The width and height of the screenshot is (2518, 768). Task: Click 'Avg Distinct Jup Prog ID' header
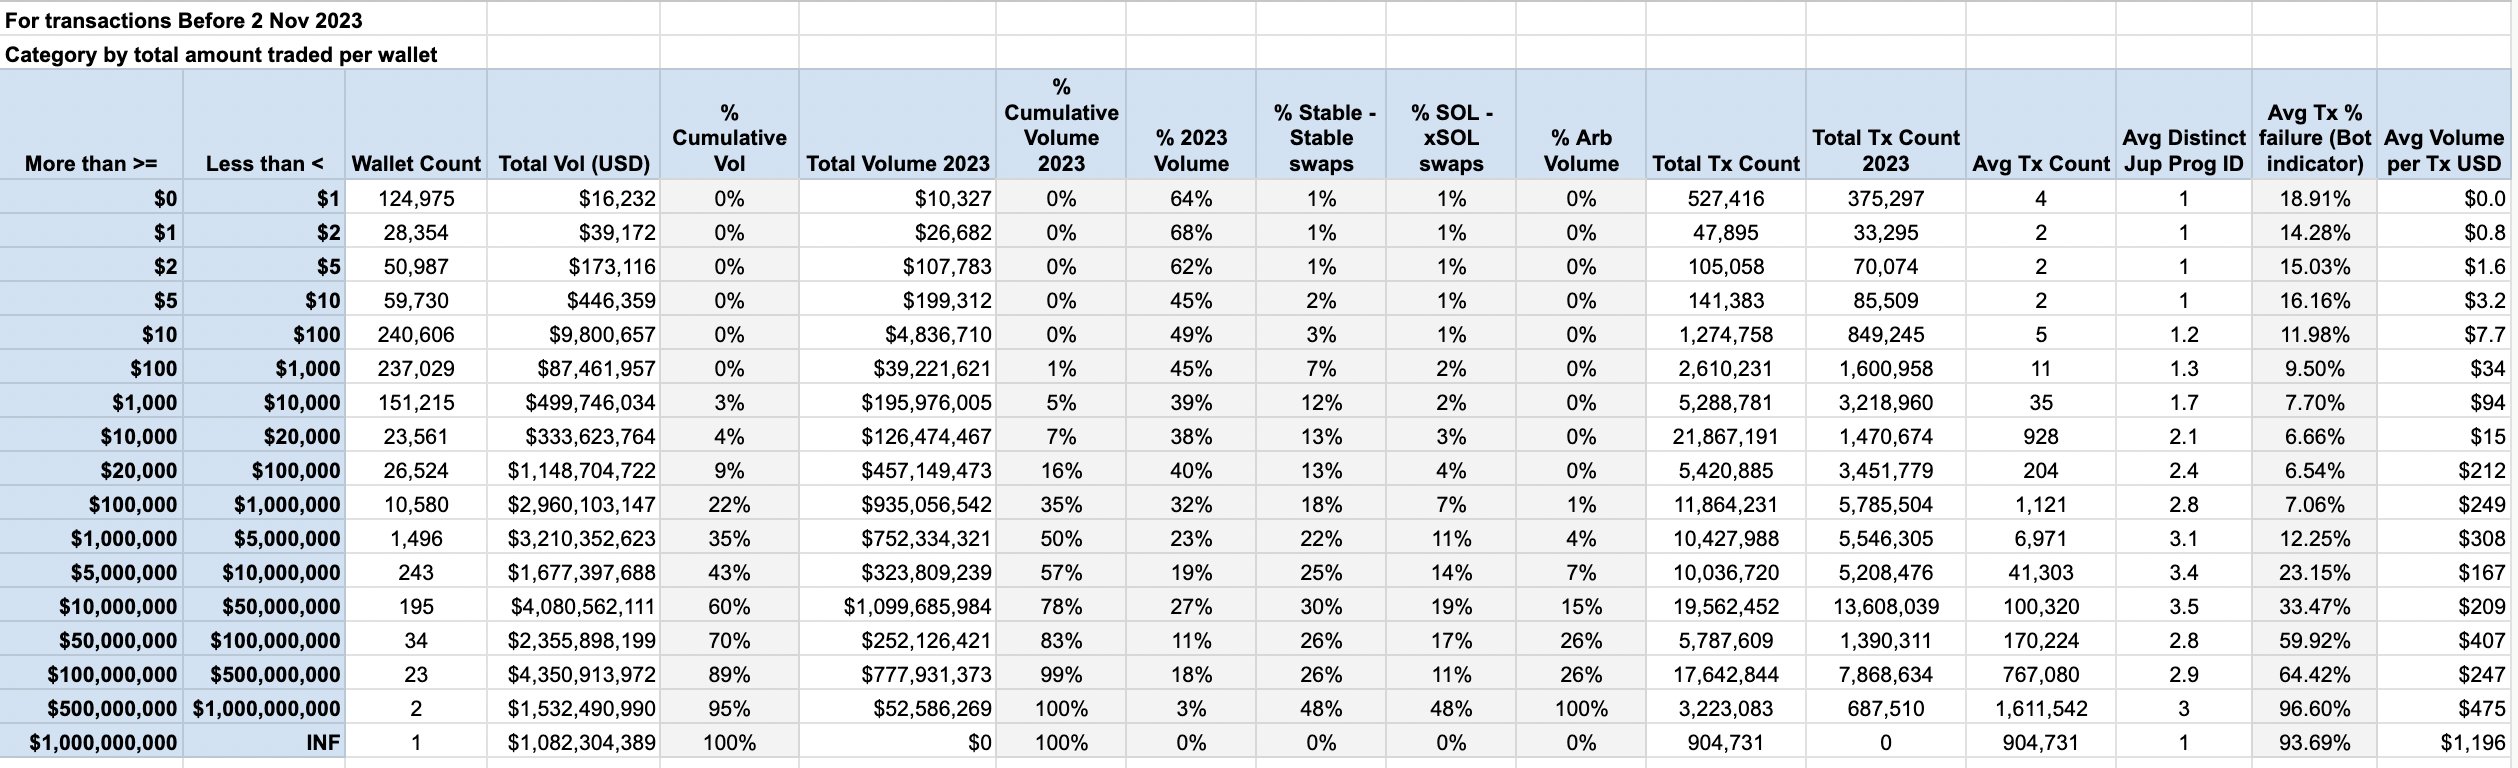click(x=2183, y=150)
